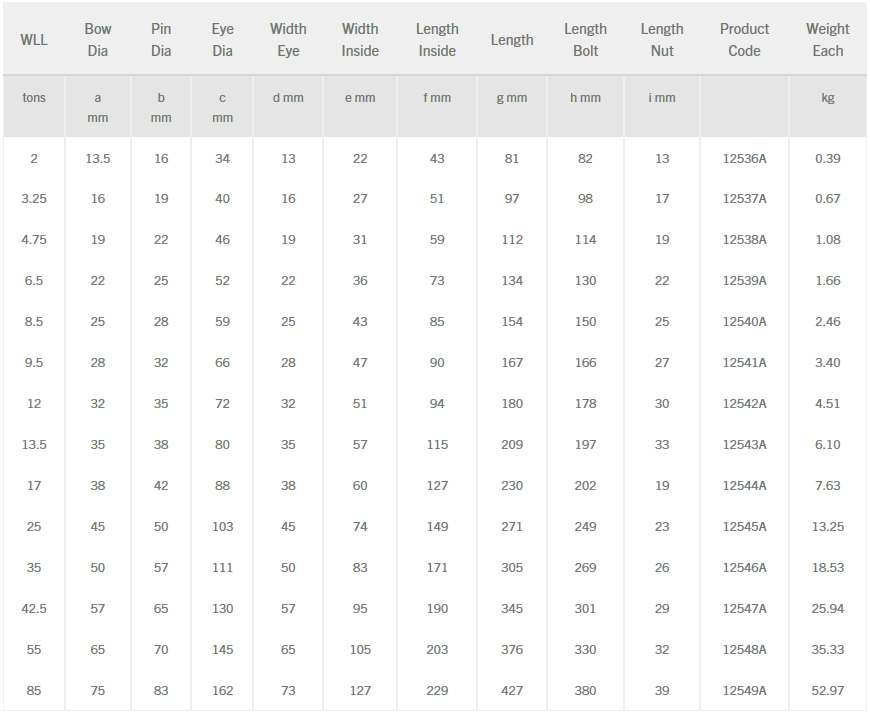Click the WLL column header
This screenshot has width=870, height=713.
click(x=34, y=40)
